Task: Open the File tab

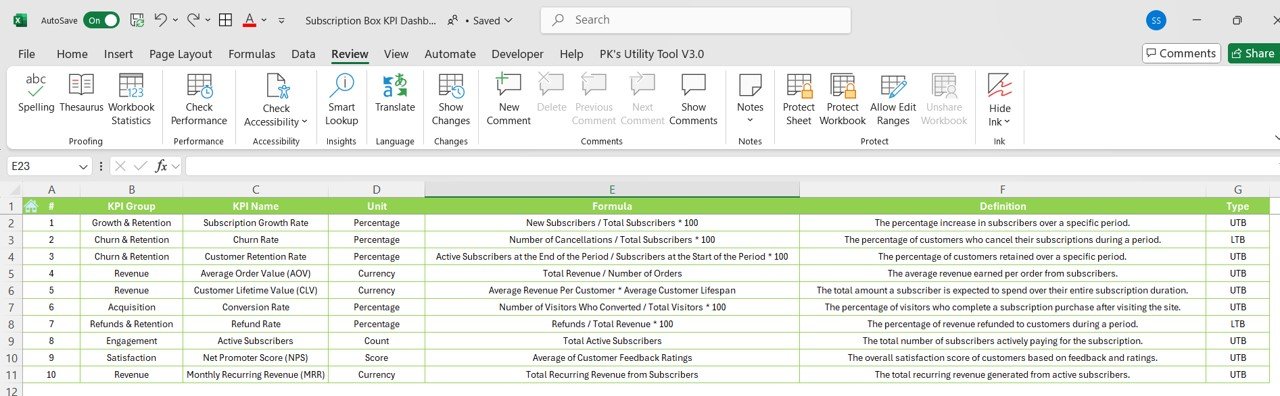Action: pos(27,54)
